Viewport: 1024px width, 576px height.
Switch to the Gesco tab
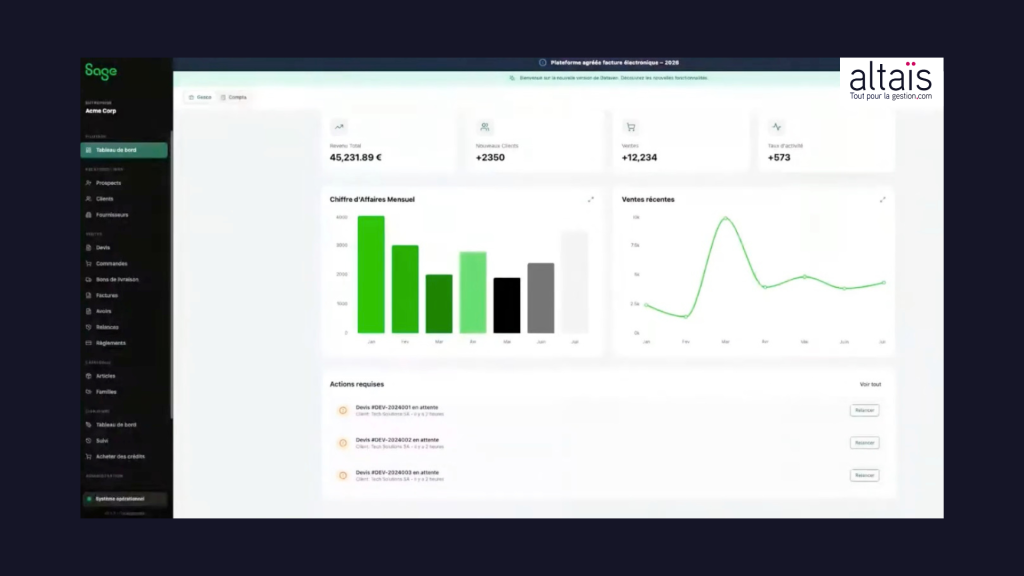click(x=200, y=97)
